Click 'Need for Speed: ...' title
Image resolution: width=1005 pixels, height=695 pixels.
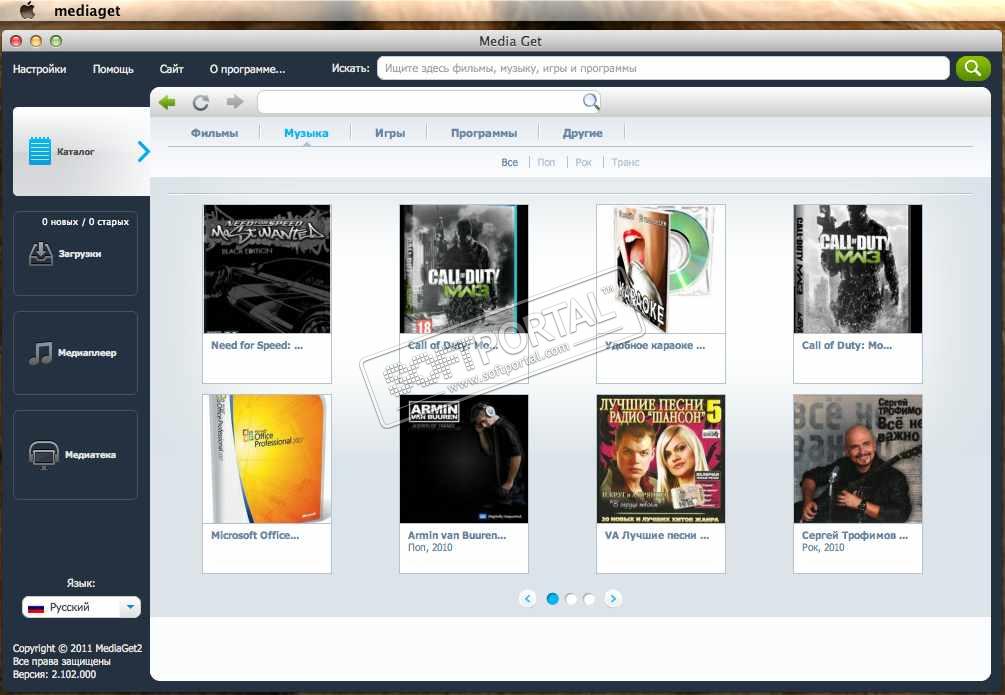click(x=257, y=345)
